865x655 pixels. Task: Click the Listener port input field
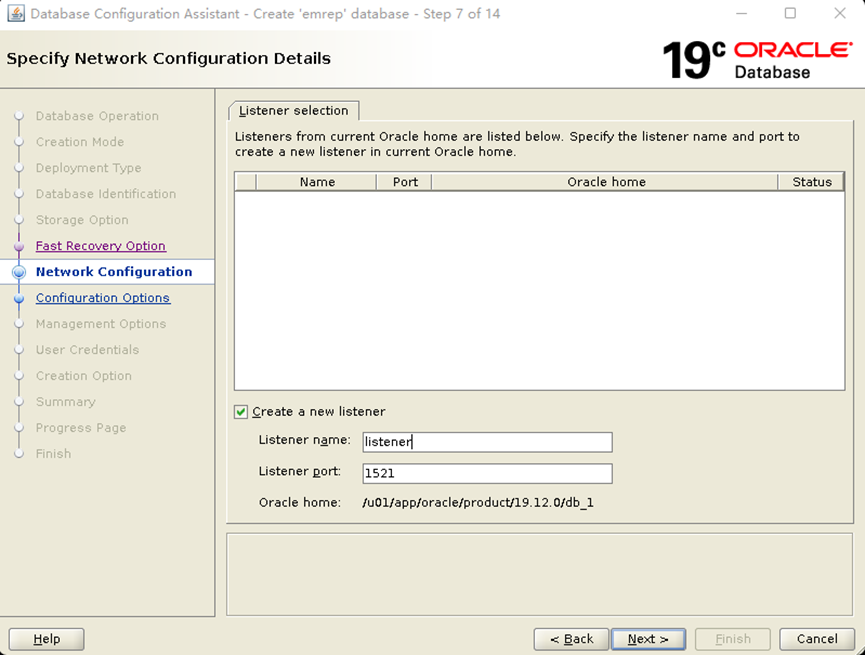(x=487, y=473)
